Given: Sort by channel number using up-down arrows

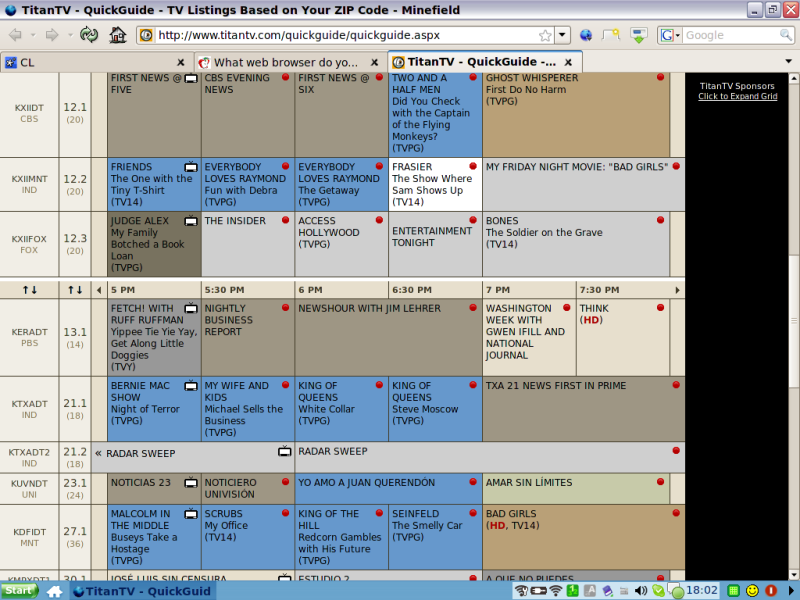Looking at the screenshot, I should 75,290.
